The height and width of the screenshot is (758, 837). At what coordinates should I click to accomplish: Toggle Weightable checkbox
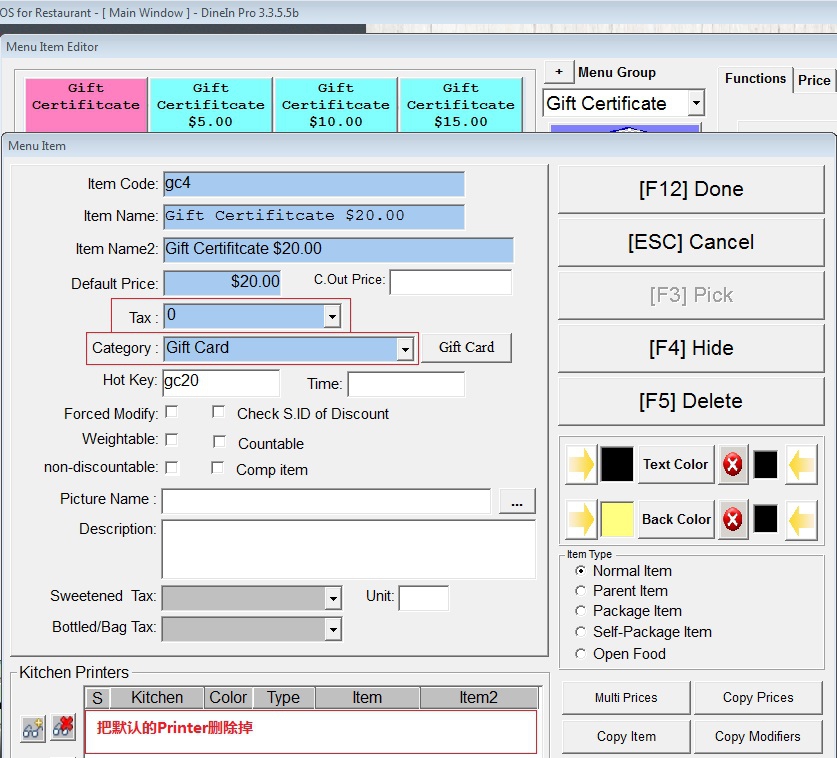pyautogui.click(x=171, y=439)
